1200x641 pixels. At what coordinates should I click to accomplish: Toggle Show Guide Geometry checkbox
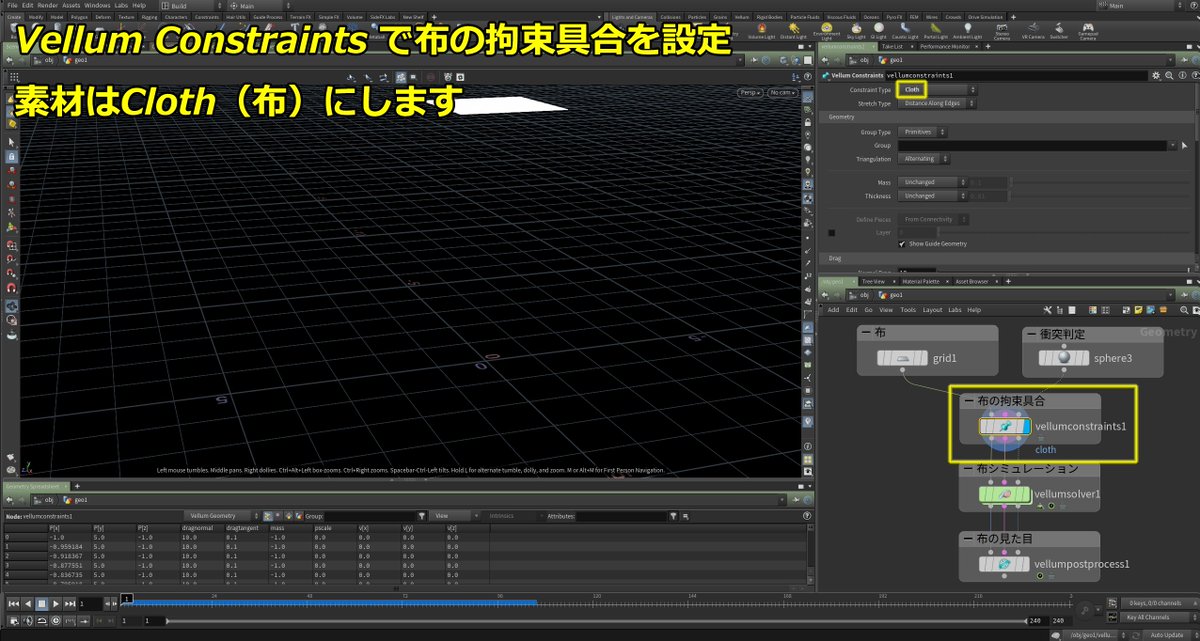903,243
